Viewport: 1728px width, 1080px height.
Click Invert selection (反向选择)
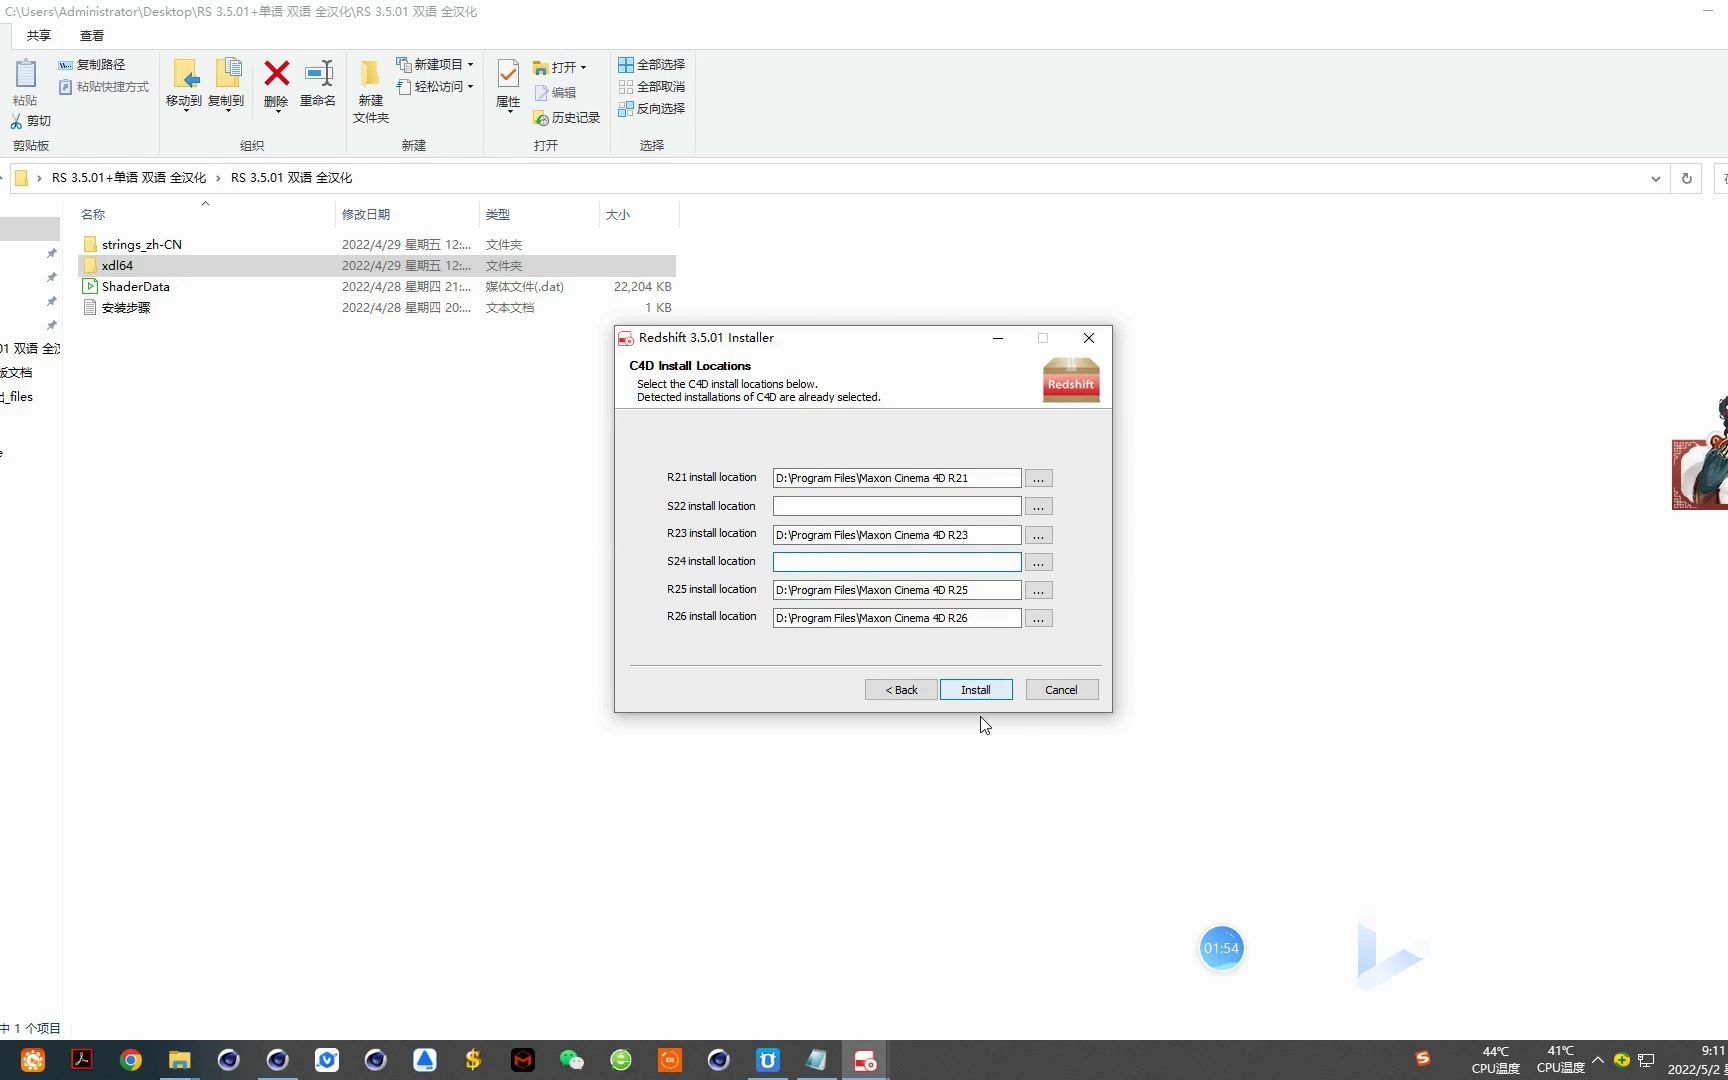(651, 109)
